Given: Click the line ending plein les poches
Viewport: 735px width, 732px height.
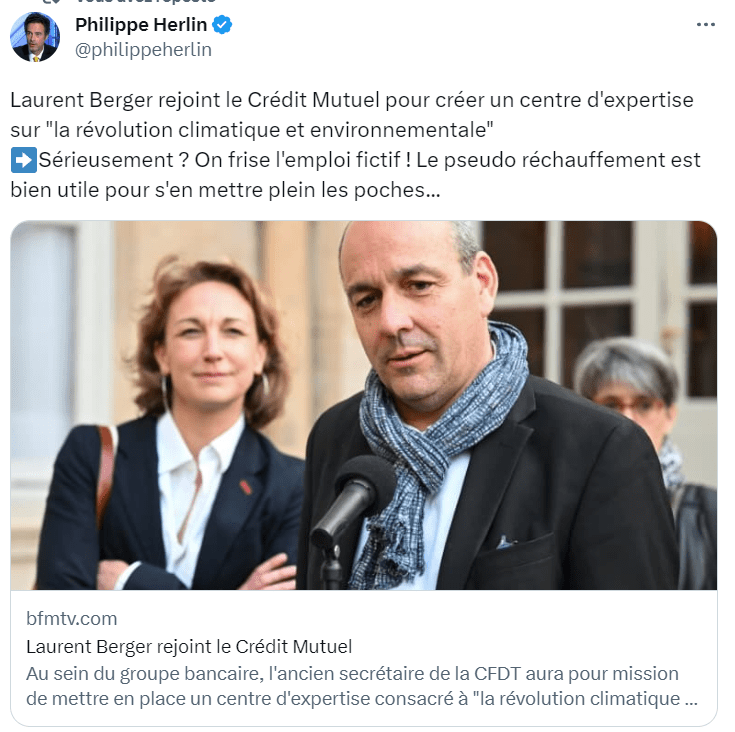Looking at the screenshot, I should (x=225, y=190).
